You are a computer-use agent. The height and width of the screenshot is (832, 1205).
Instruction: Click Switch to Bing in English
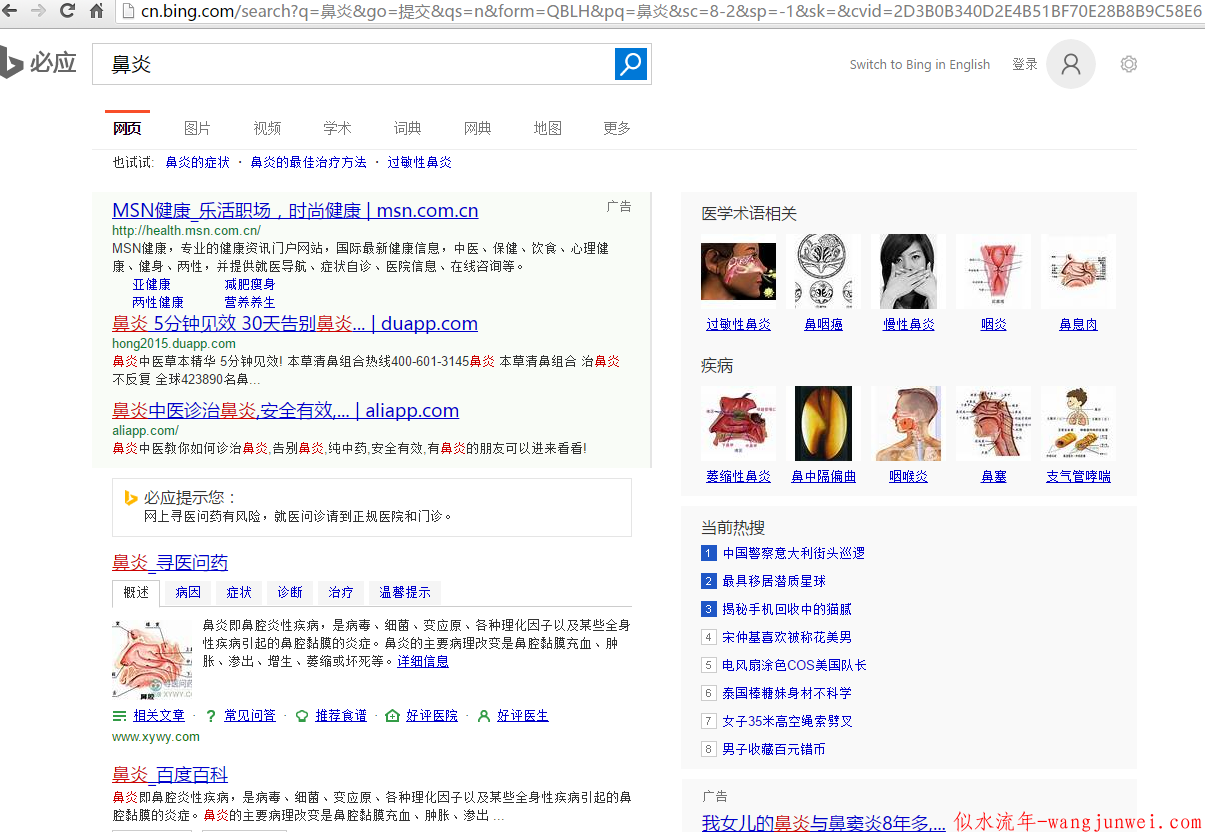pyautogui.click(x=920, y=65)
